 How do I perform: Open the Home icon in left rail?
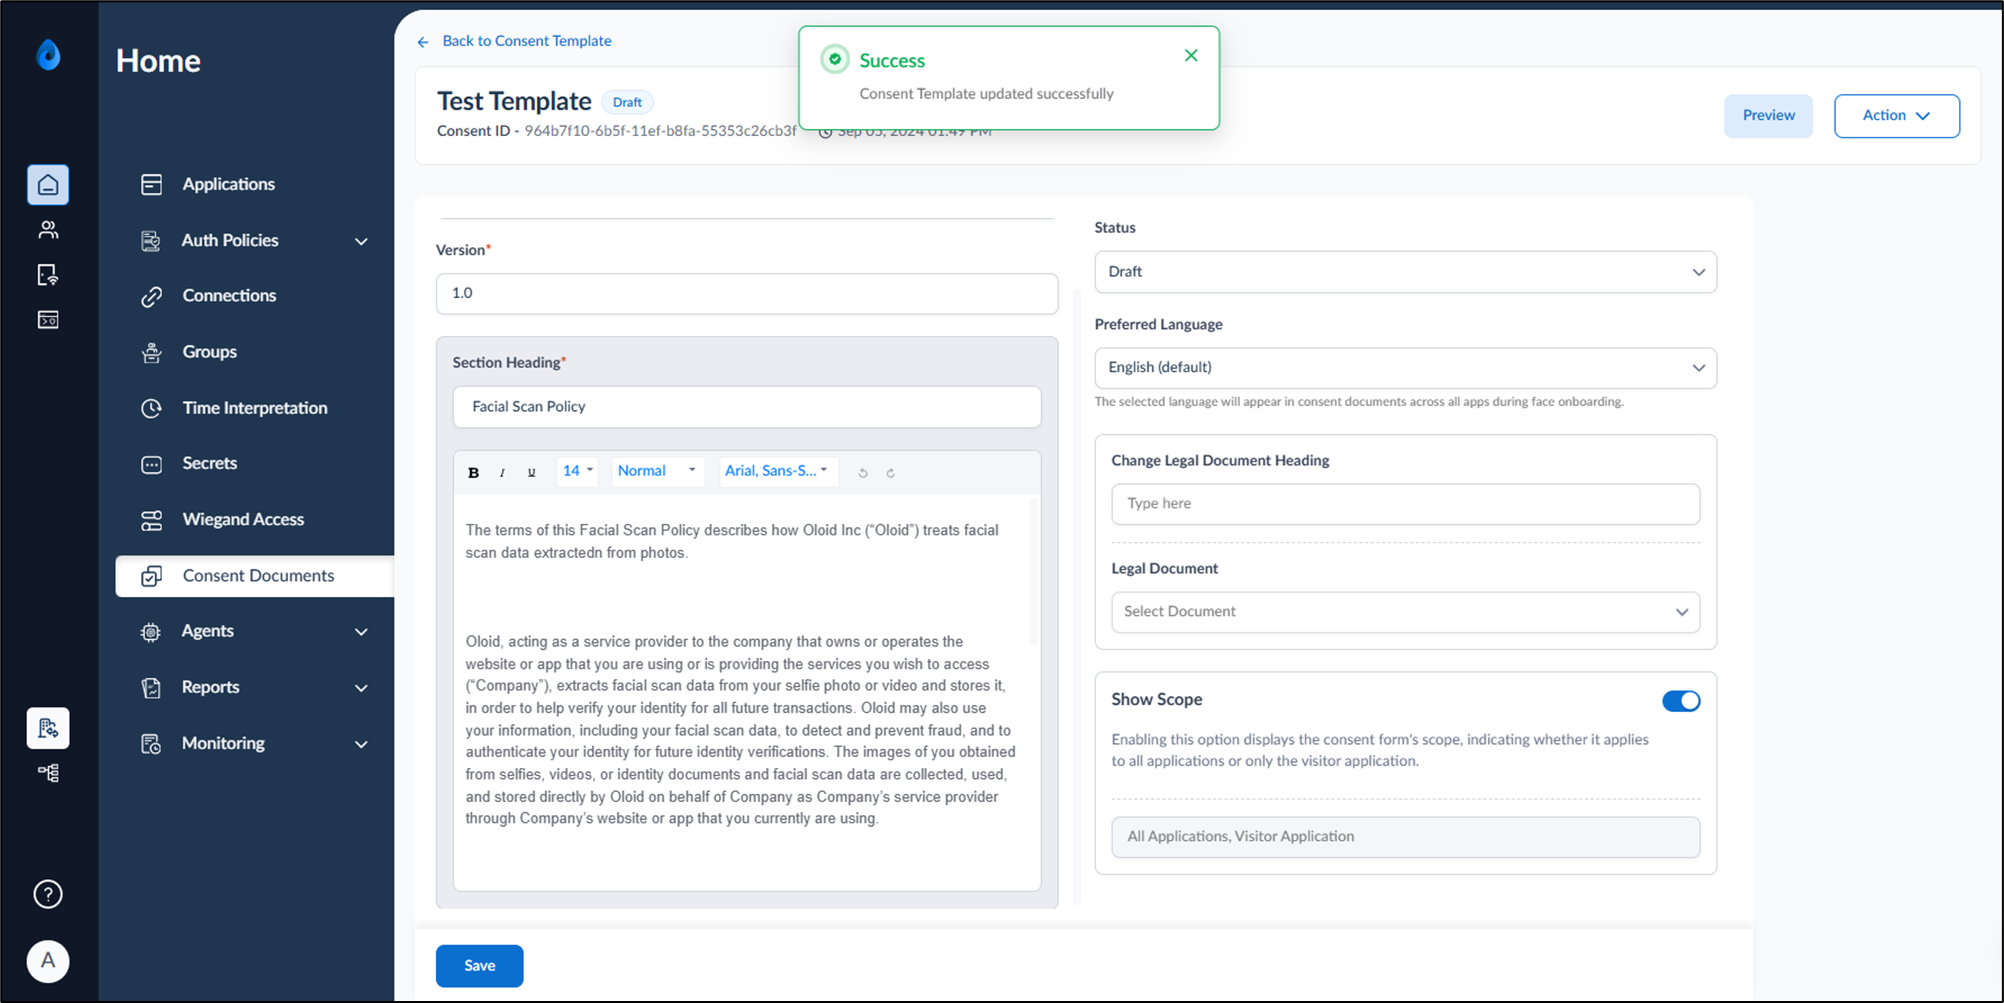[x=48, y=185]
